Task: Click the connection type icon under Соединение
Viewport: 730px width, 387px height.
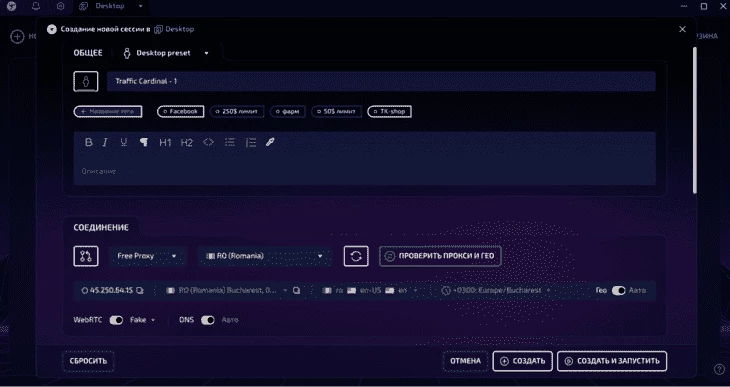Action: [x=86, y=256]
